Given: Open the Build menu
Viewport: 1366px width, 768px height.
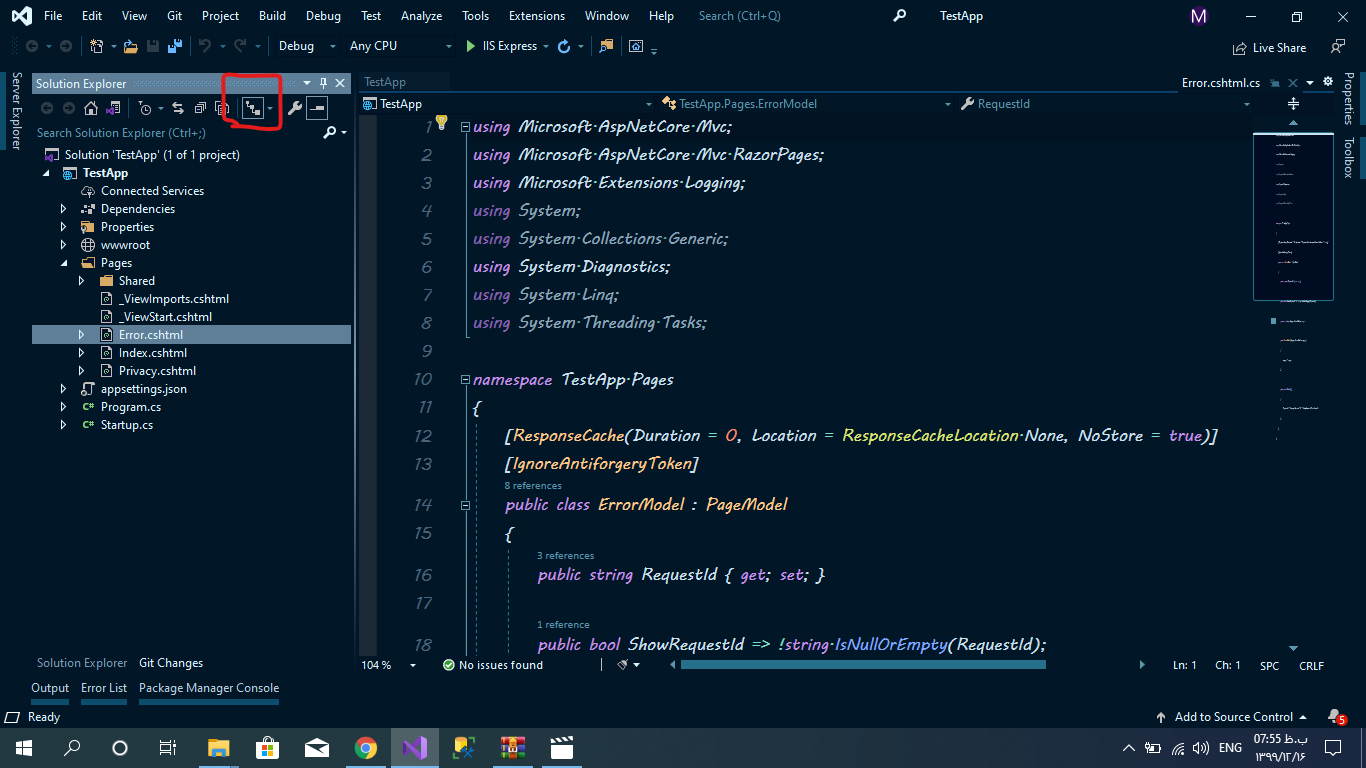Looking at the screenshot, I should (x=272, y=16).
